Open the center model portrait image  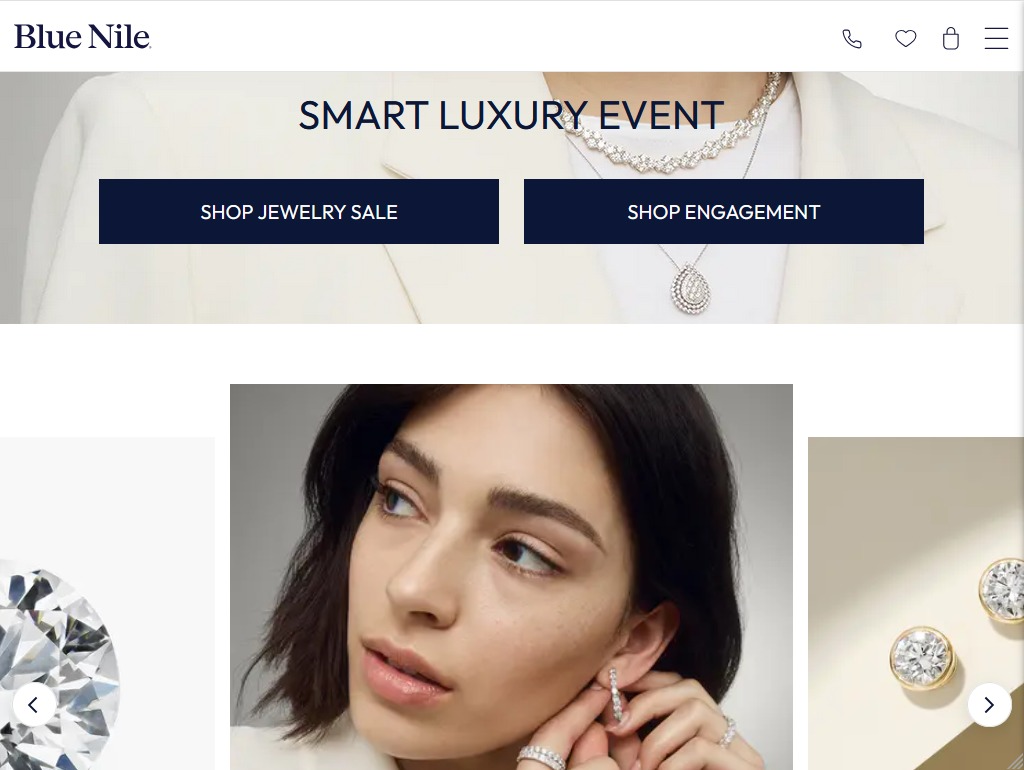pos(511,577)
